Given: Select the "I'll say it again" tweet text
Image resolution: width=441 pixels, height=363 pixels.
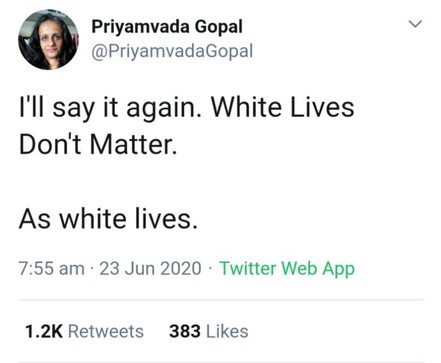Looking at the screenshot, I should tap(108, 108).
